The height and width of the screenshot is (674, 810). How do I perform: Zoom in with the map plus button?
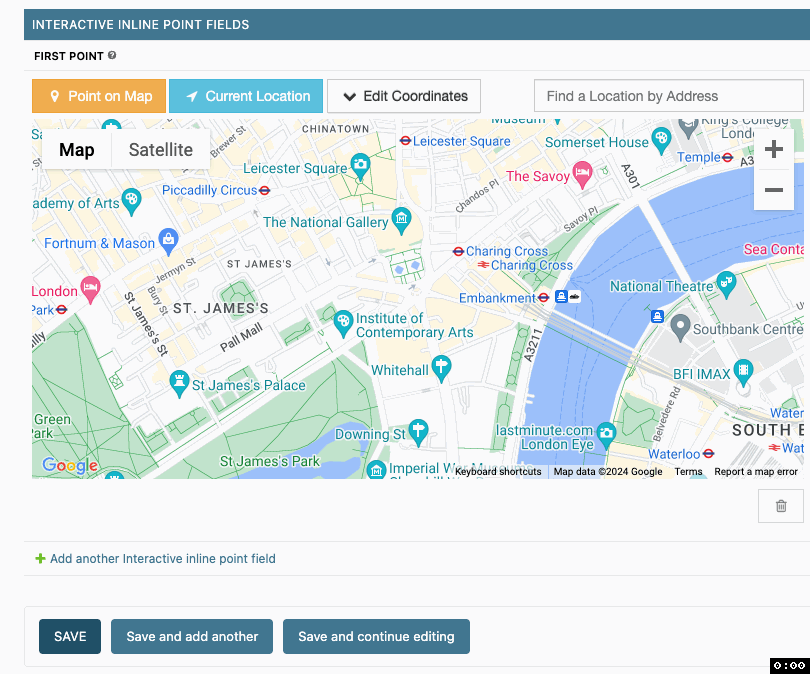tap(773, 149)
